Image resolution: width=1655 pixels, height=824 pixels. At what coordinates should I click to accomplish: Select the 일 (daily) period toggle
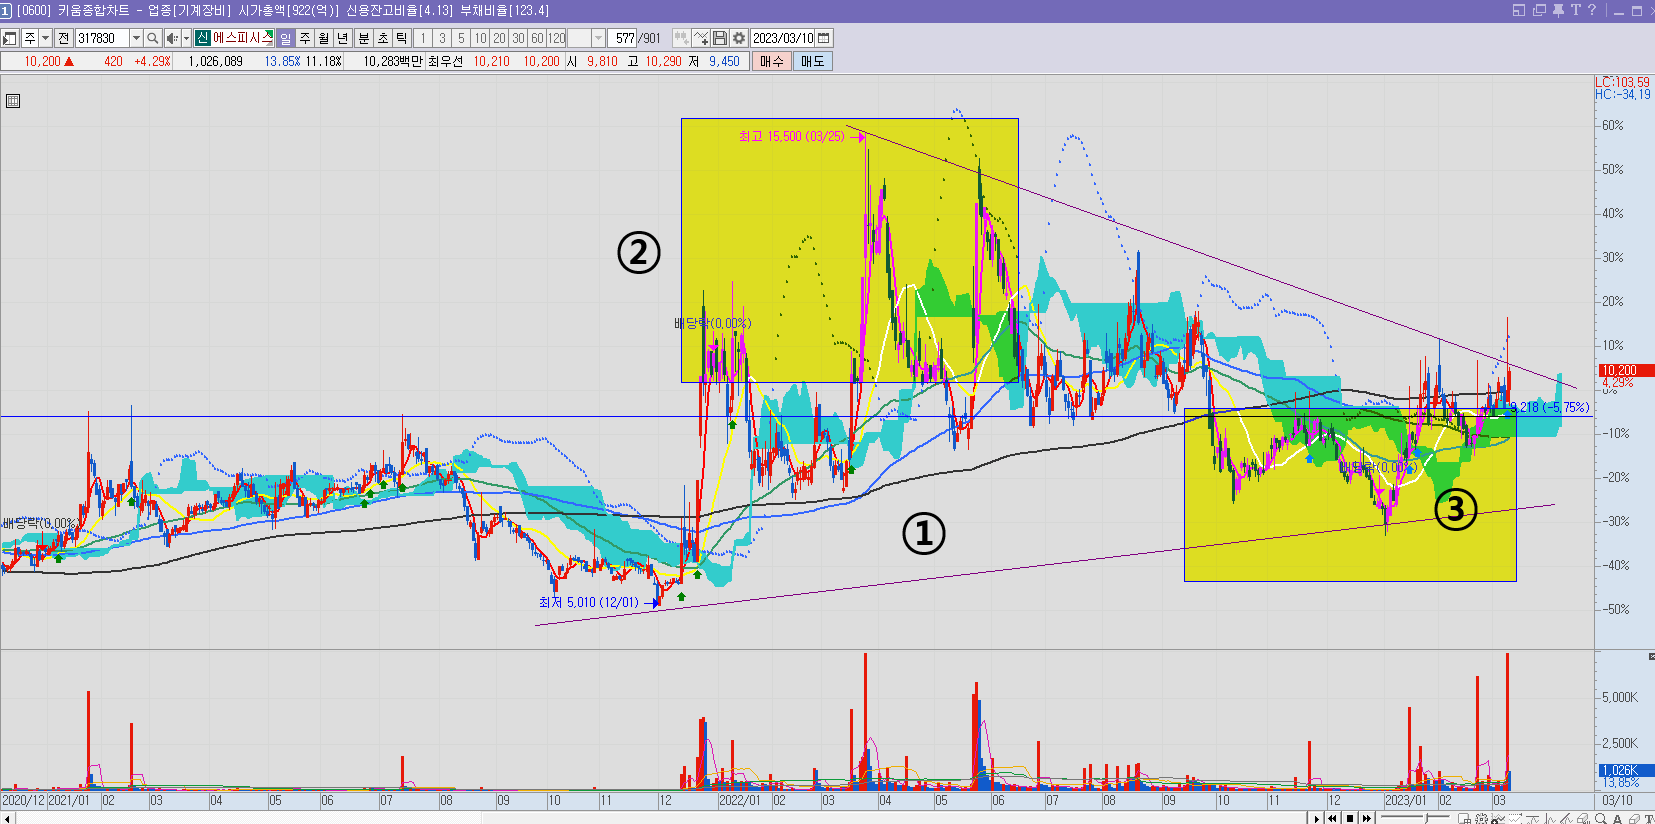tap(286, 38)
